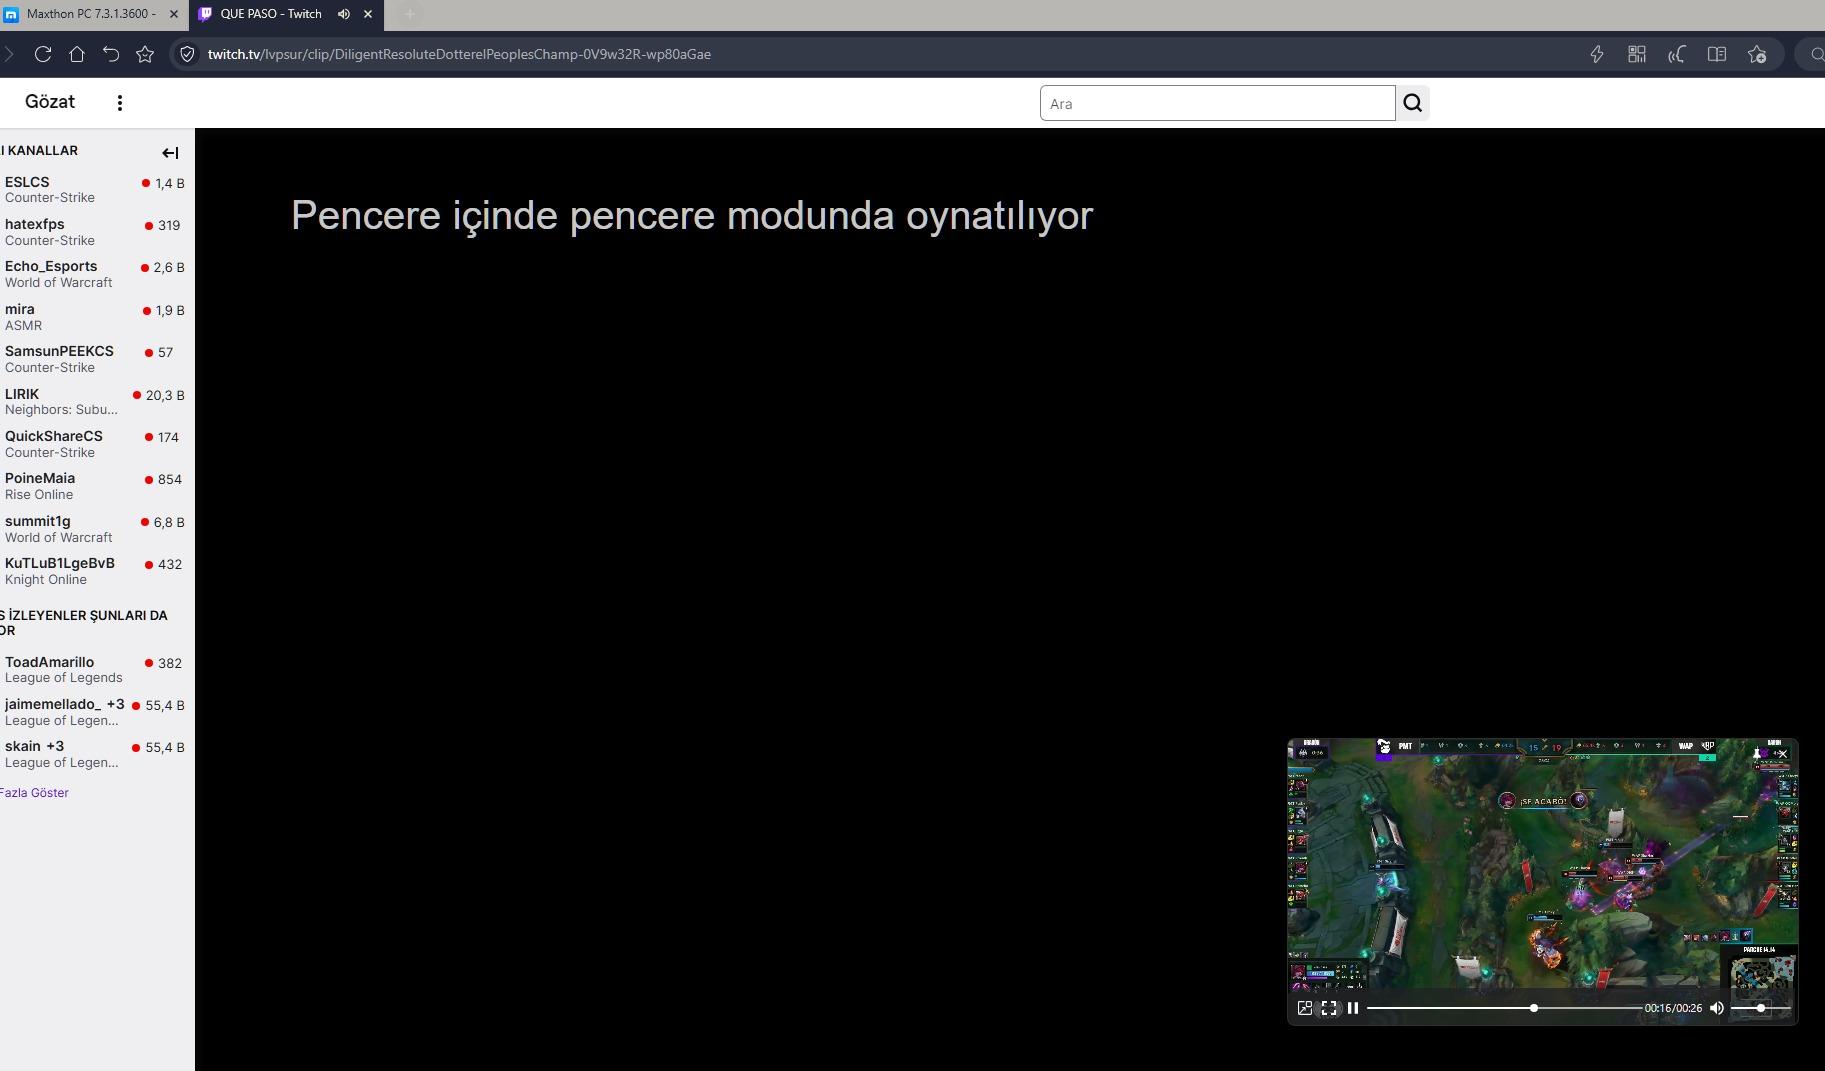Open summit1g channel
Image resolution: width=1825 pixels, height=1071 pixels.
point(95,529)
